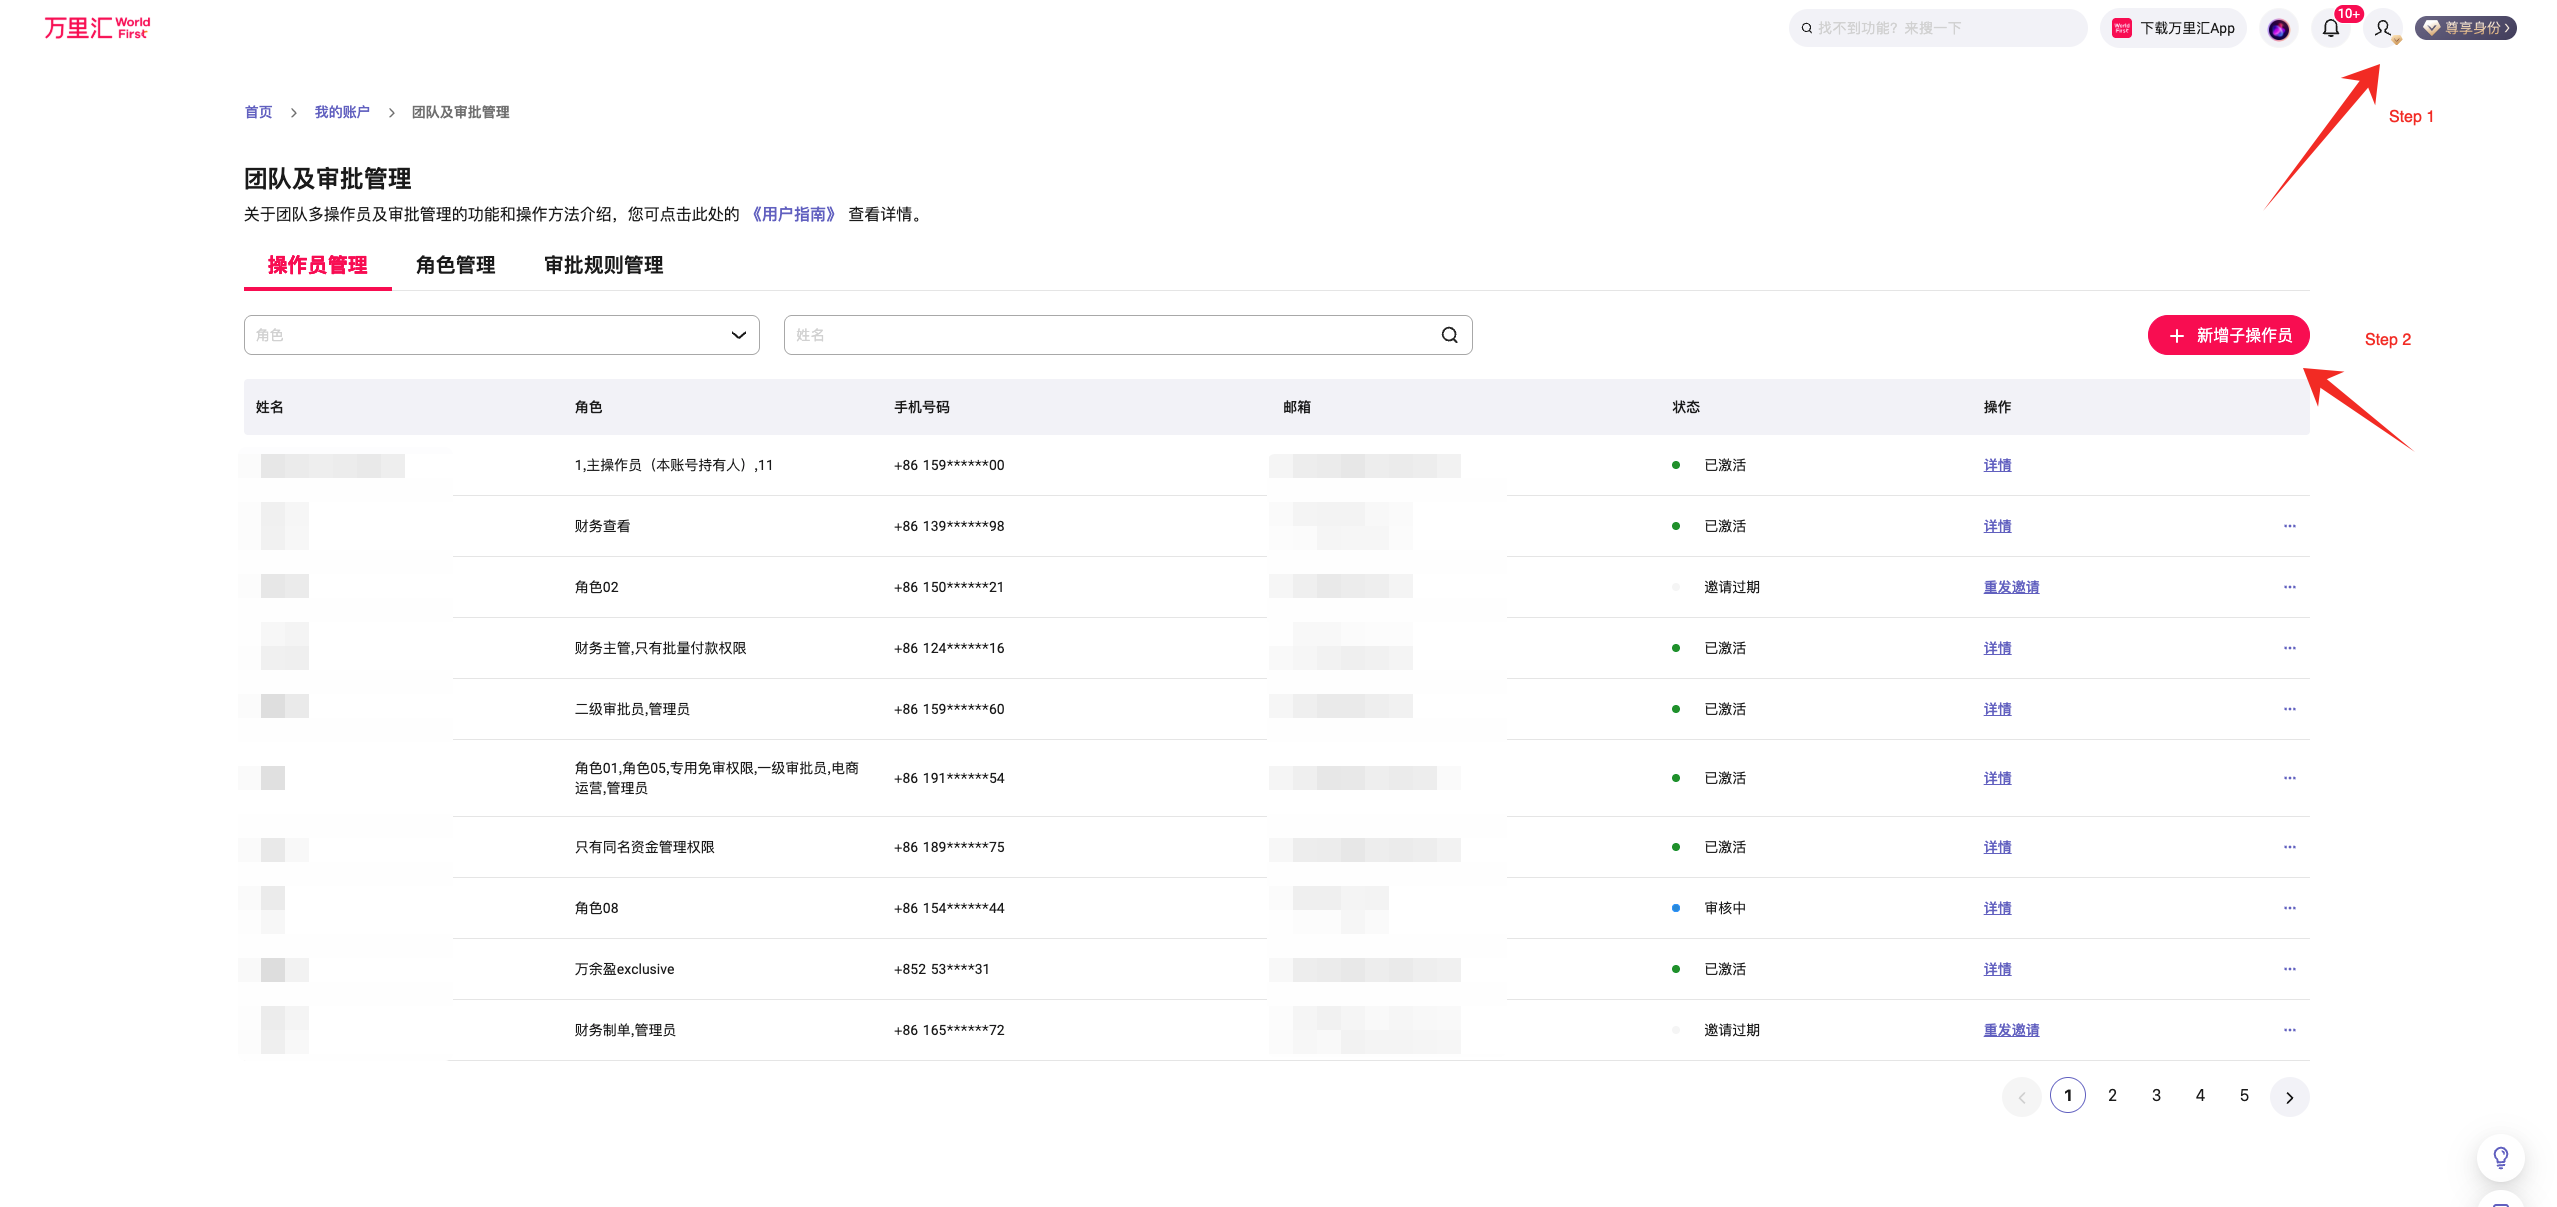
Task: Open more options for +86 191******54 row
Action: (x=2289, y=778)
